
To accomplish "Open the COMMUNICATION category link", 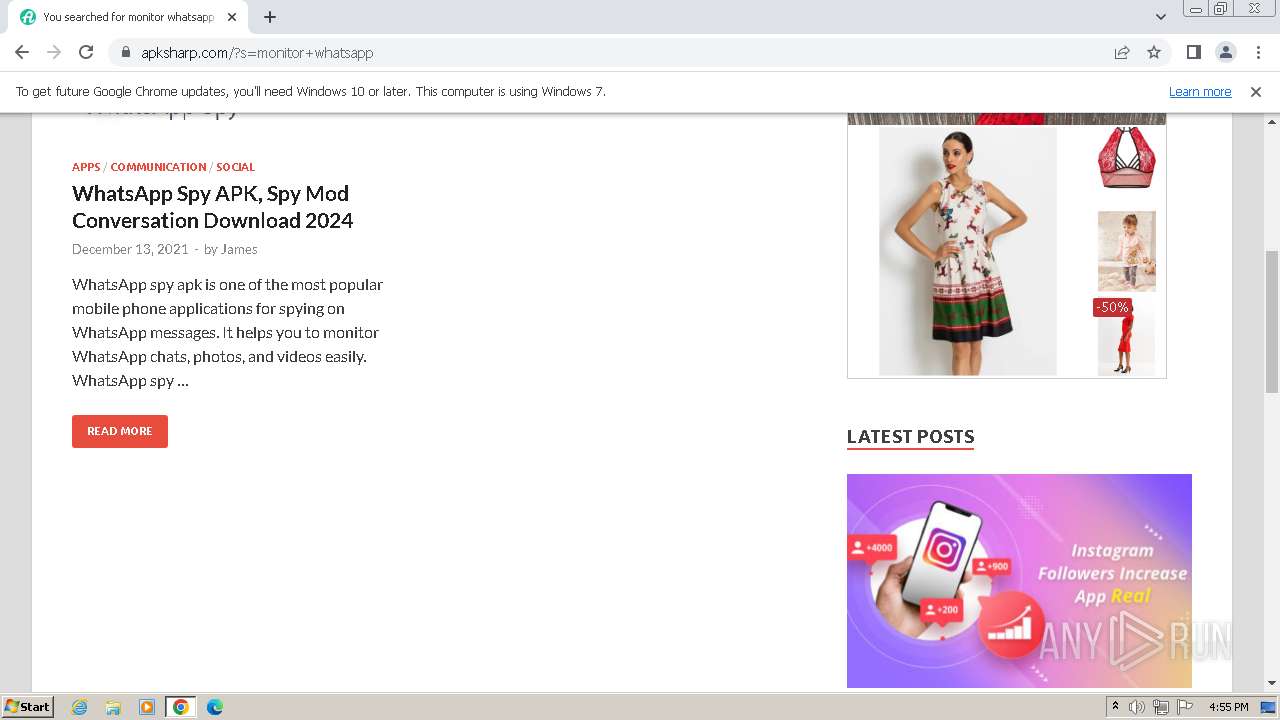I will pos(158,167).
